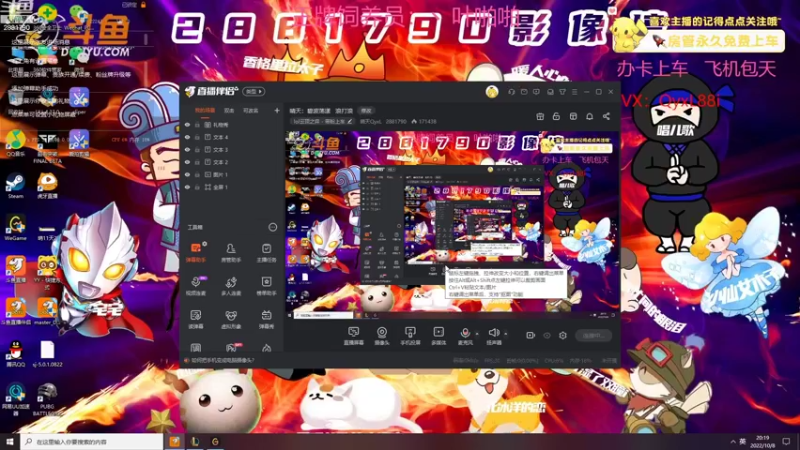Click the share icon above the preview
This screenshot has width=800, height=450.
tap(606, 116)
